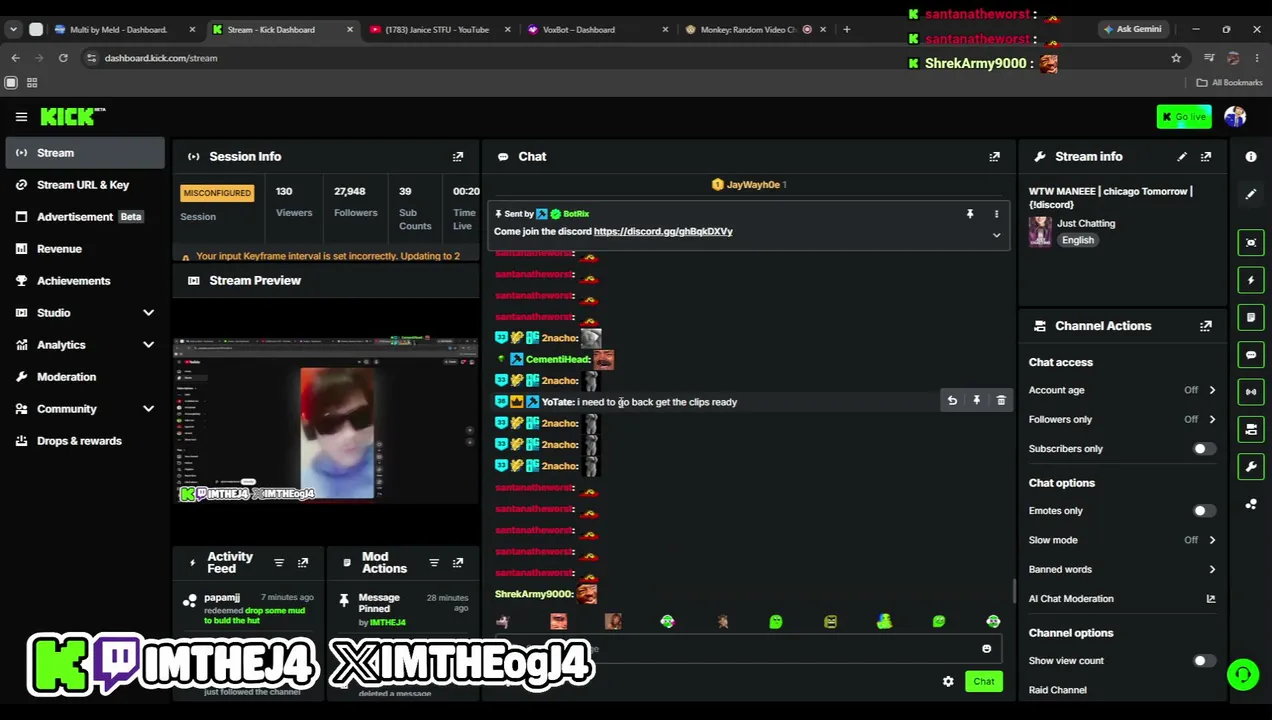
Task: Toggle session info broadcast icon in right toolbar
Action: (1251, 392)
